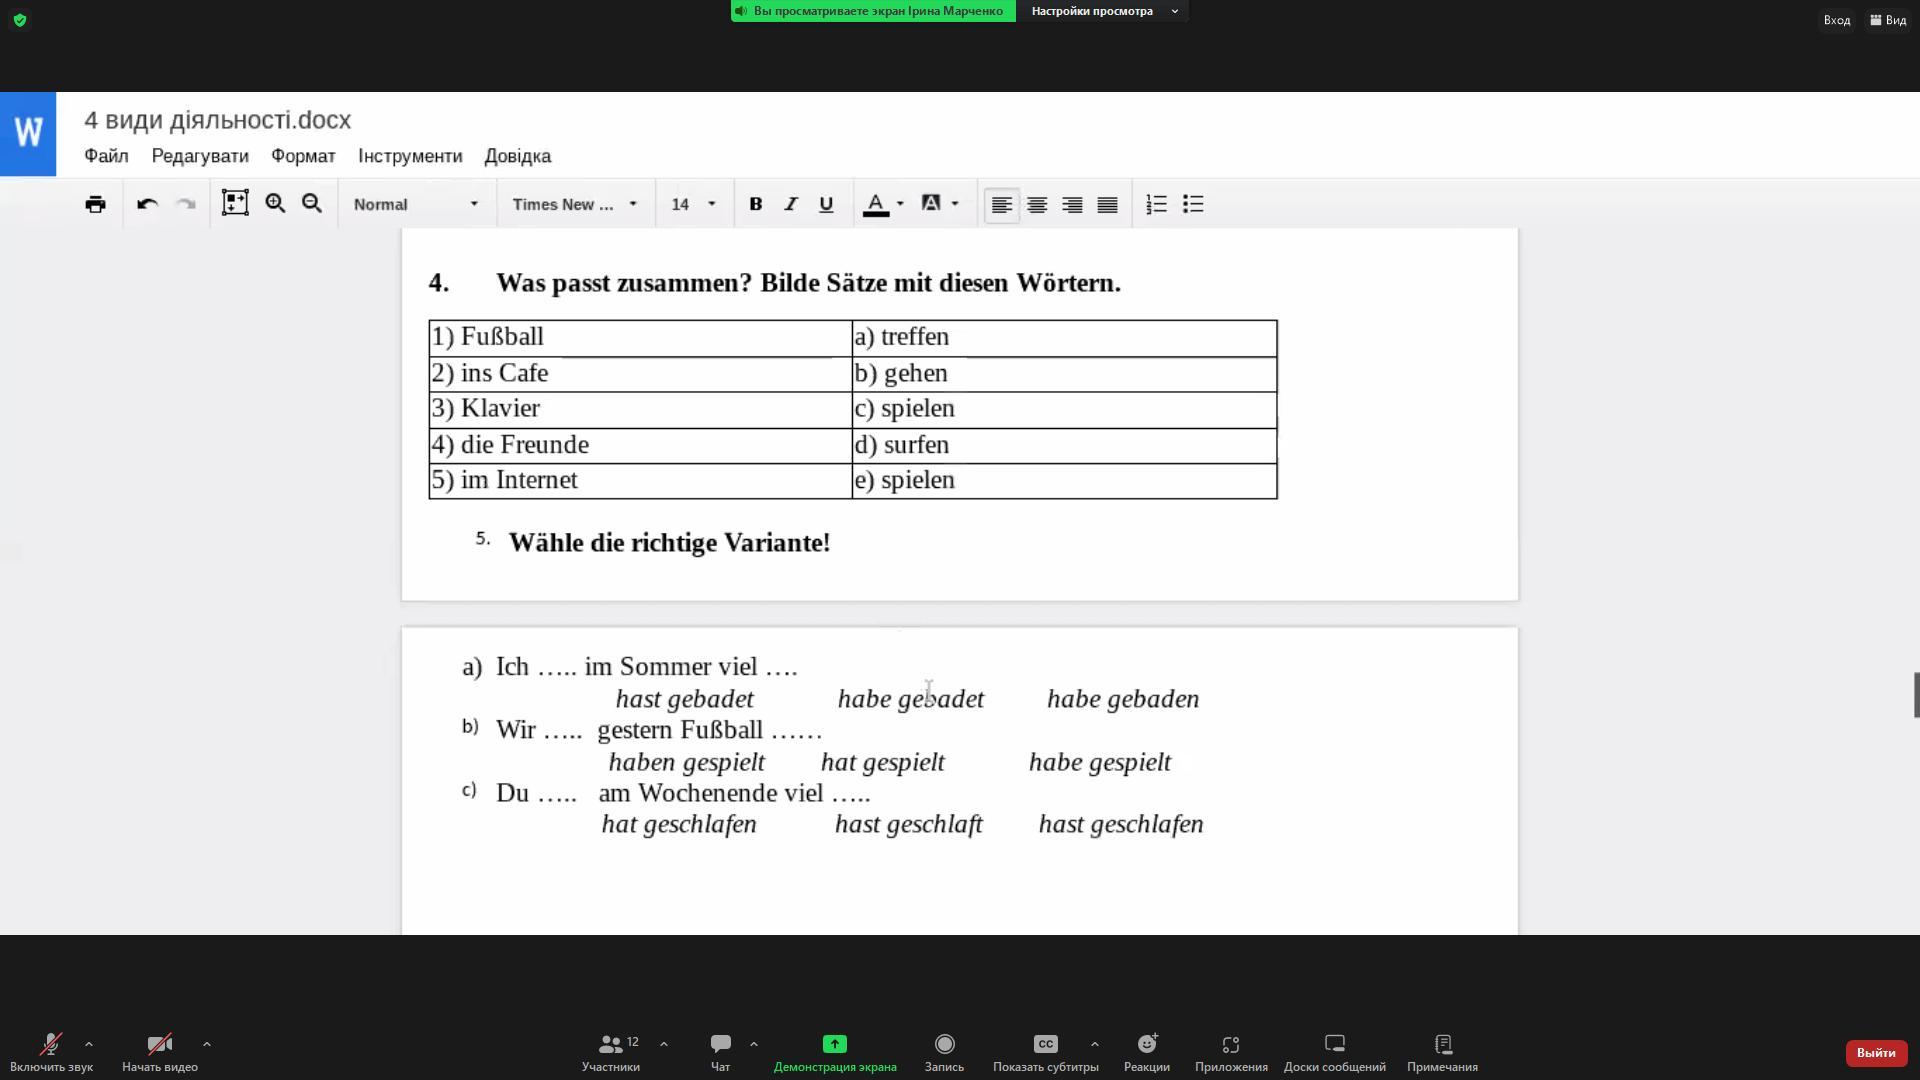Toggle italic formatting
The width and height of the screenshot is (1920, 1080).
[x=791, y=204]
